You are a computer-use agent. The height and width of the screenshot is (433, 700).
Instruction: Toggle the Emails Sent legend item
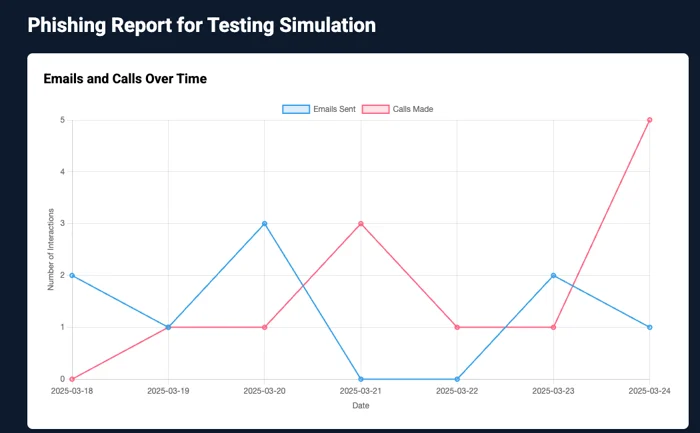pyautogui.click(x=319, y=109)
